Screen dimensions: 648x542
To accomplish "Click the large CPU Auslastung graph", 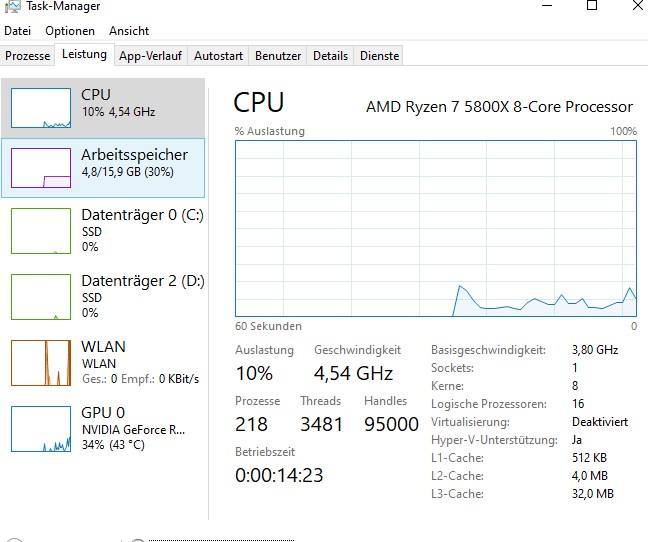I will (436, 228).
